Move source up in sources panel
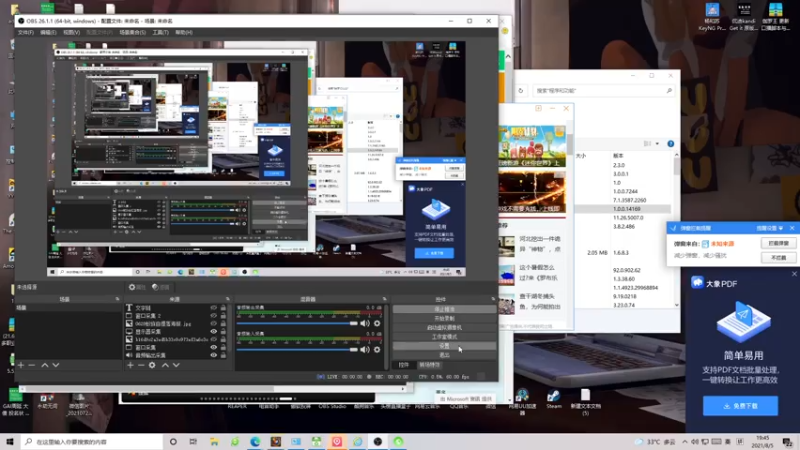The width and height of the screenshot is (800, 450). click(165, 365)
